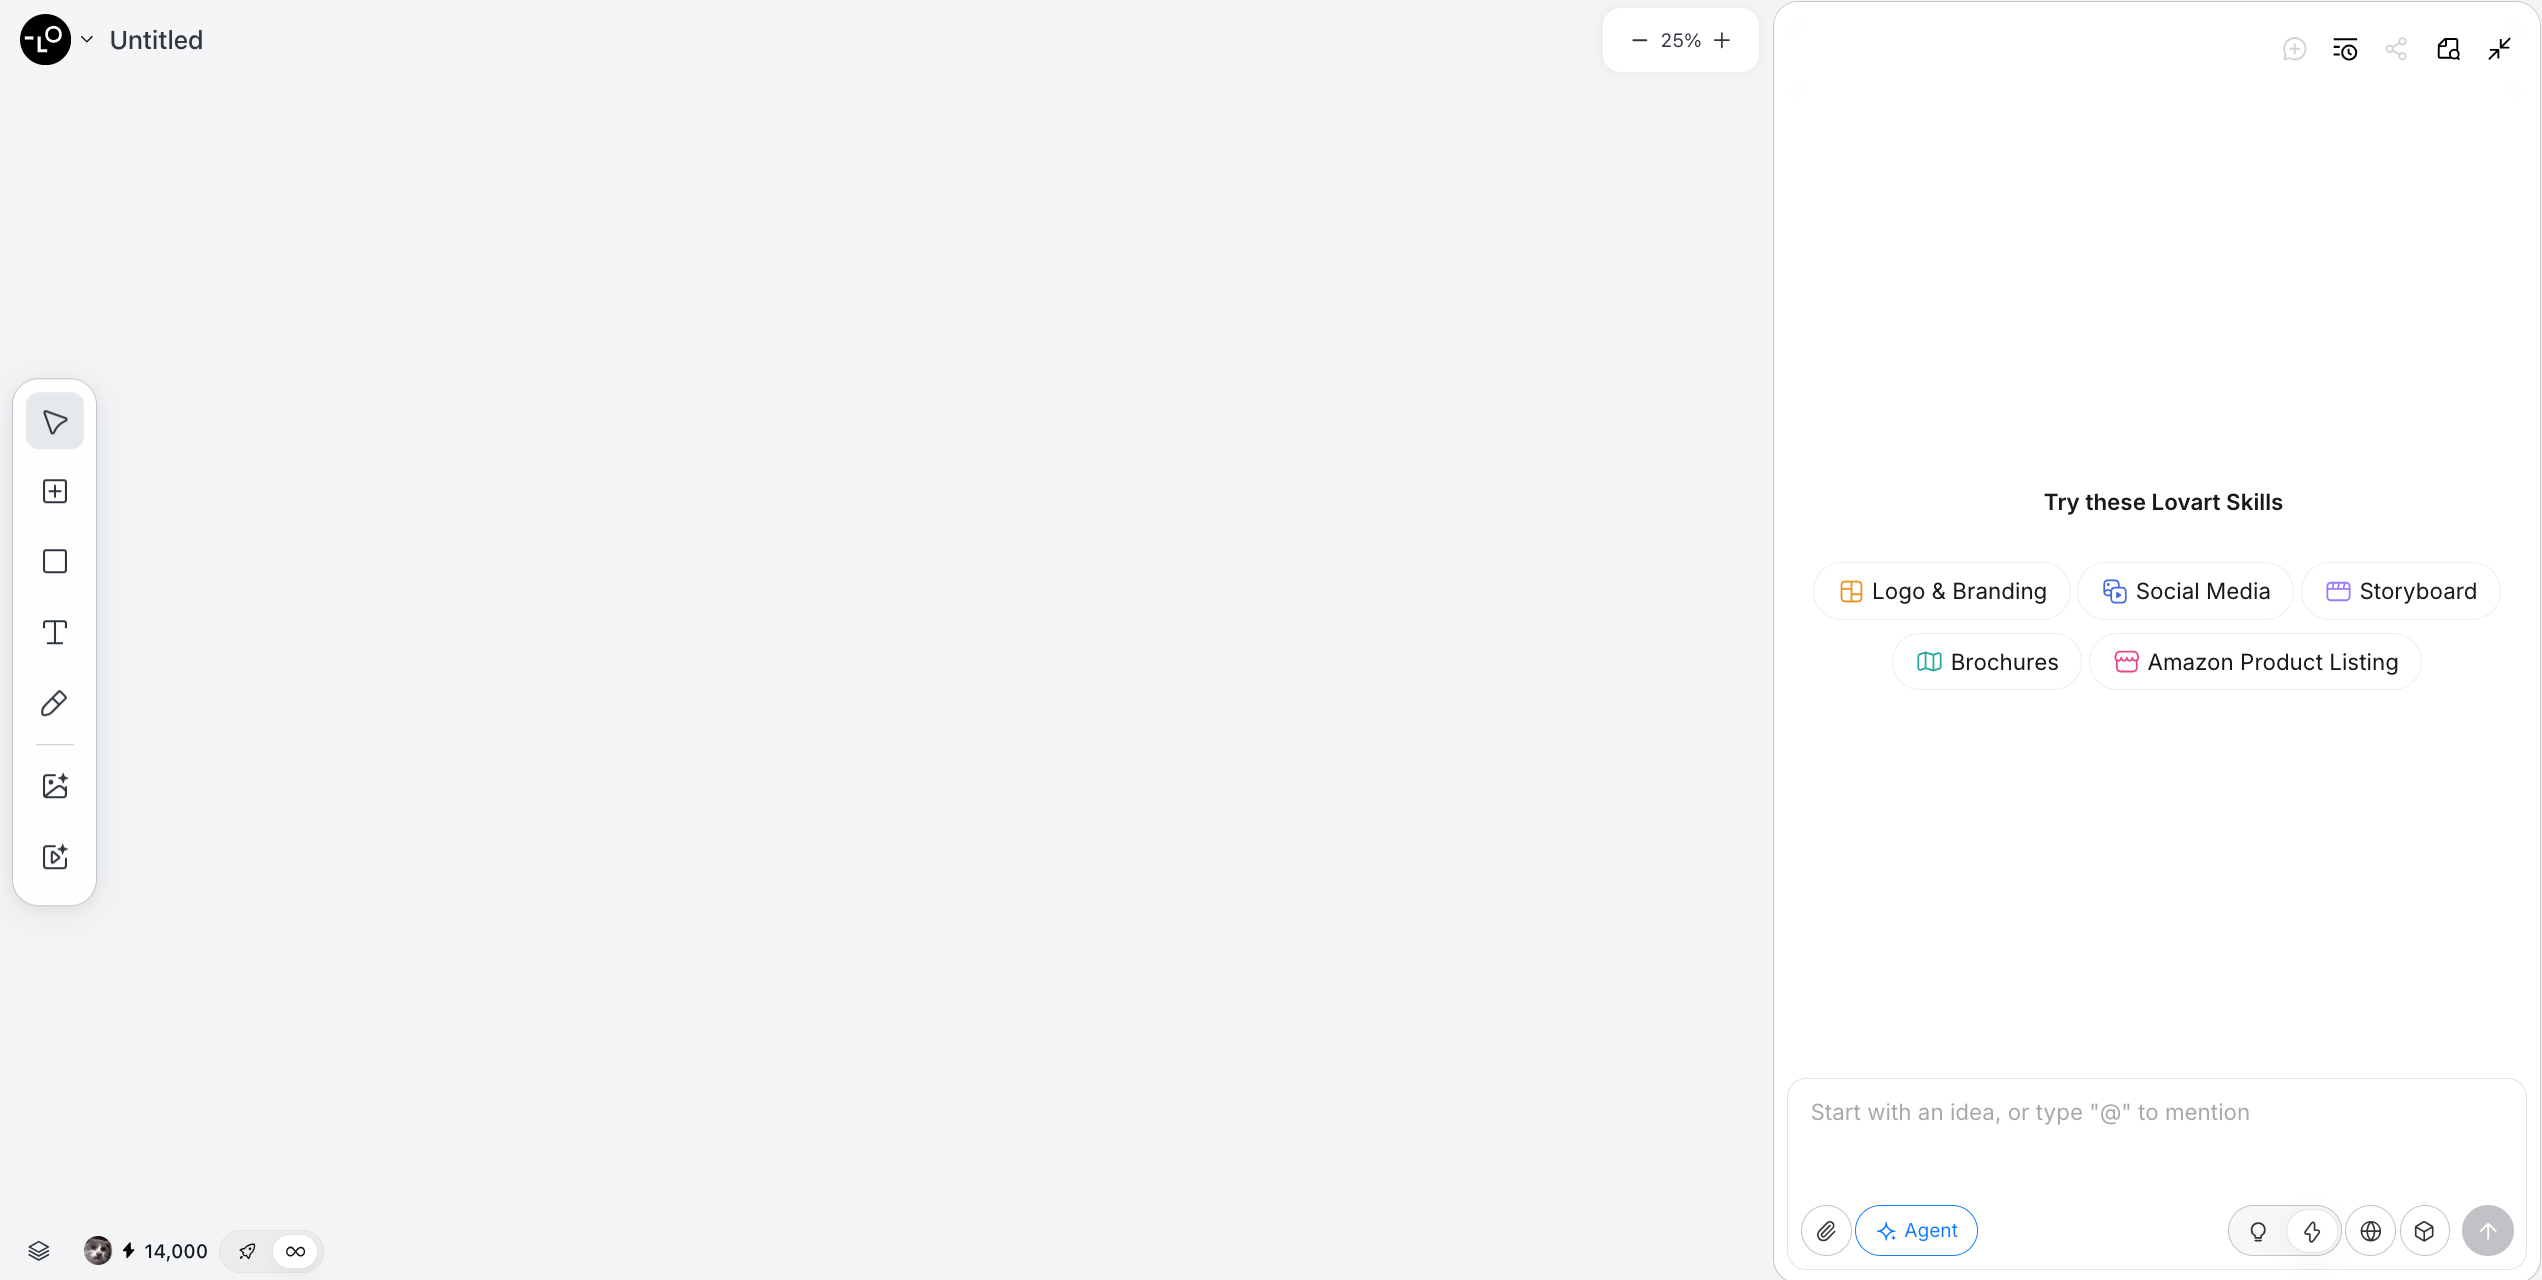Open the chat history list icon
Viewport: 2542px width, 1280px height.
[x=2345, y=49]
